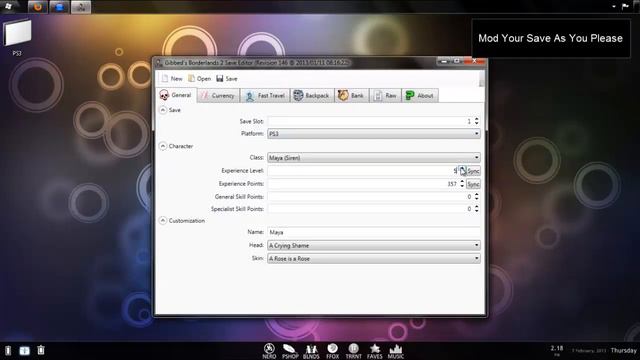
Task: Click the New file toolbar button
Action: [172, 78]
